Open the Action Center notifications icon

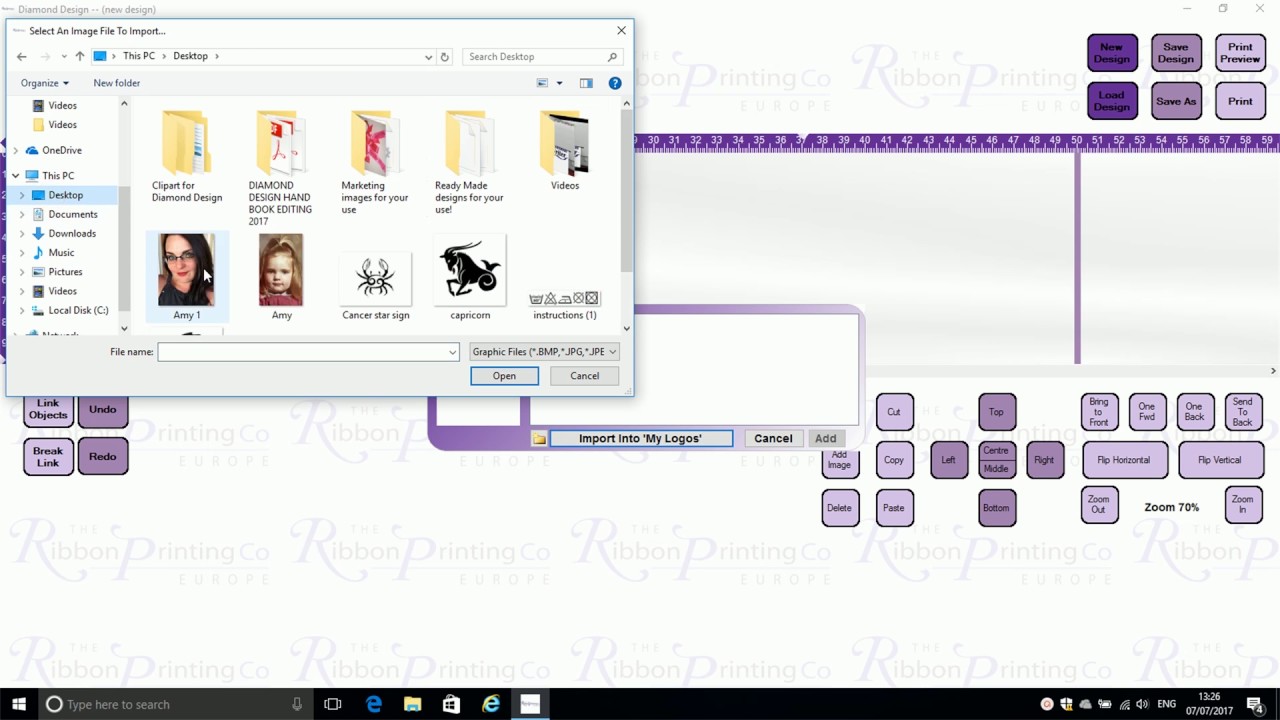pyautogui.click(x=1255, y=704)
